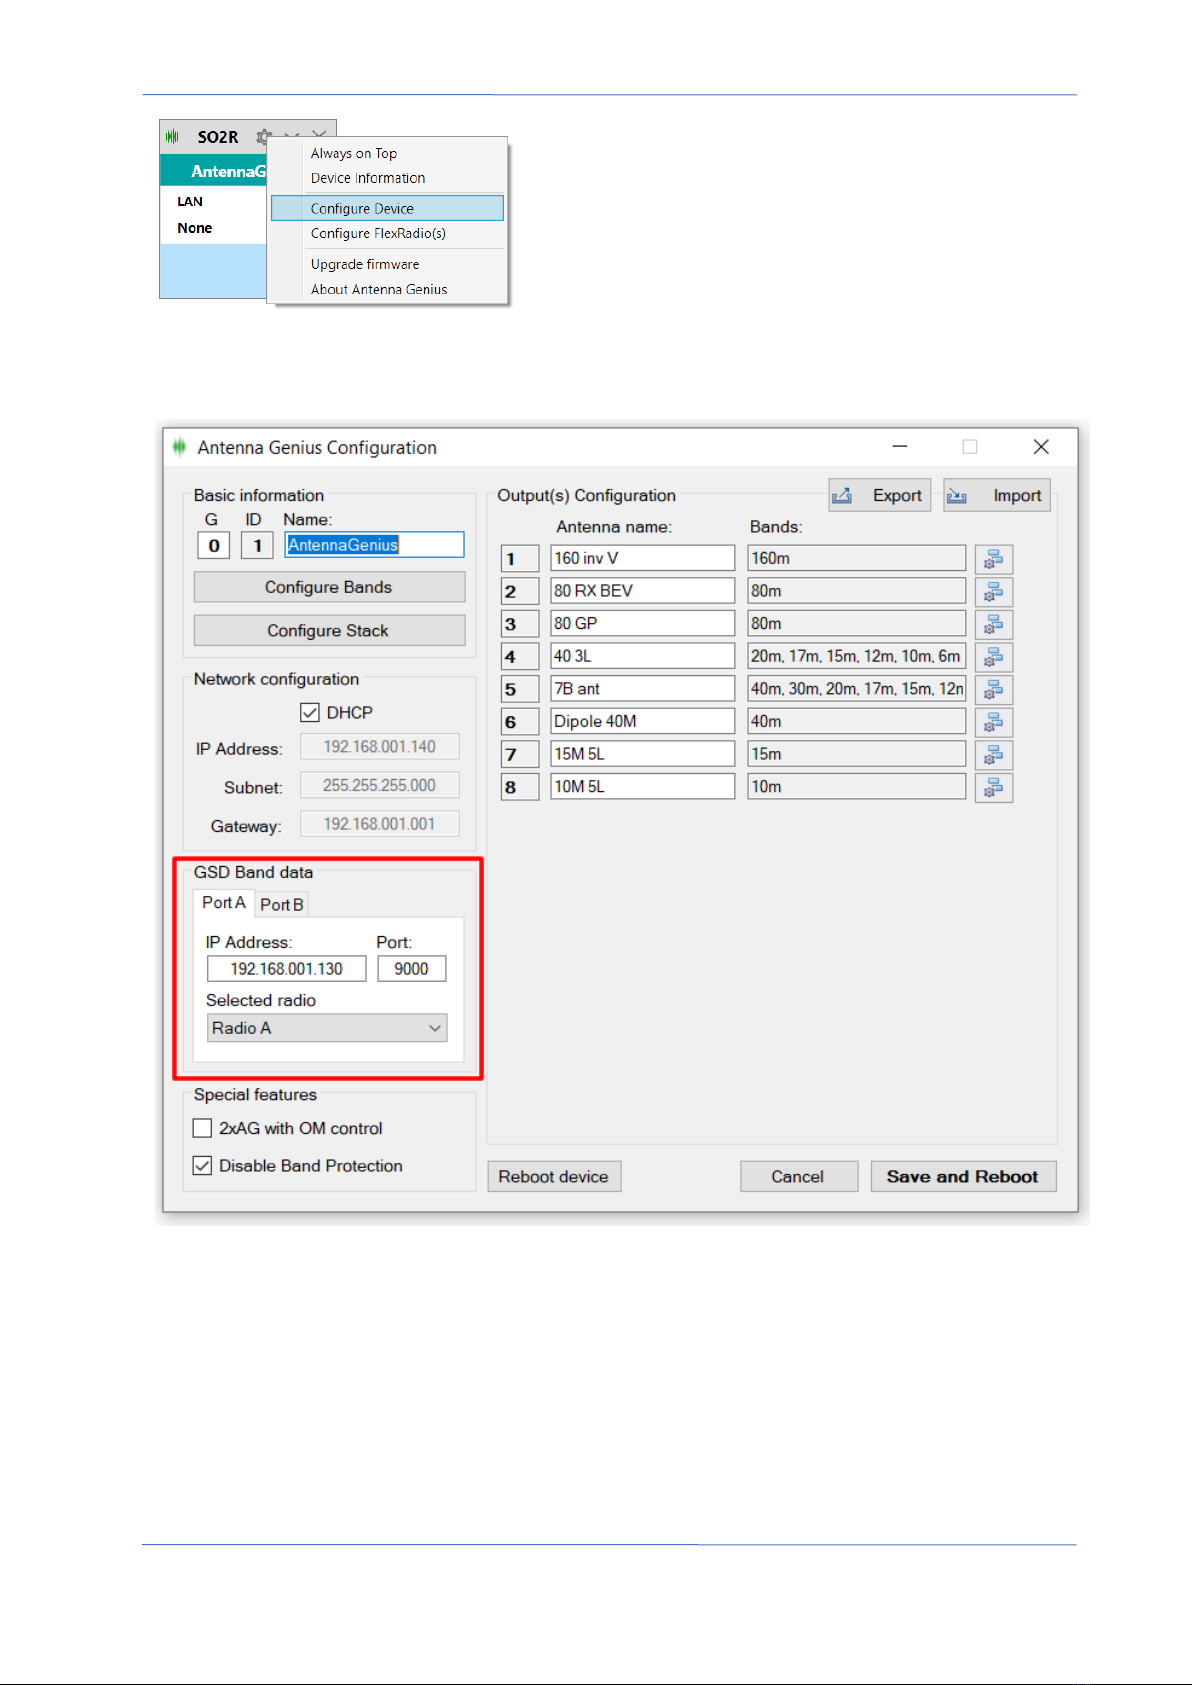The height and width of the screenshot is (1685, 1192).
Task: Open output settings for row 5 (7B ant)
Action: (993, 689)
